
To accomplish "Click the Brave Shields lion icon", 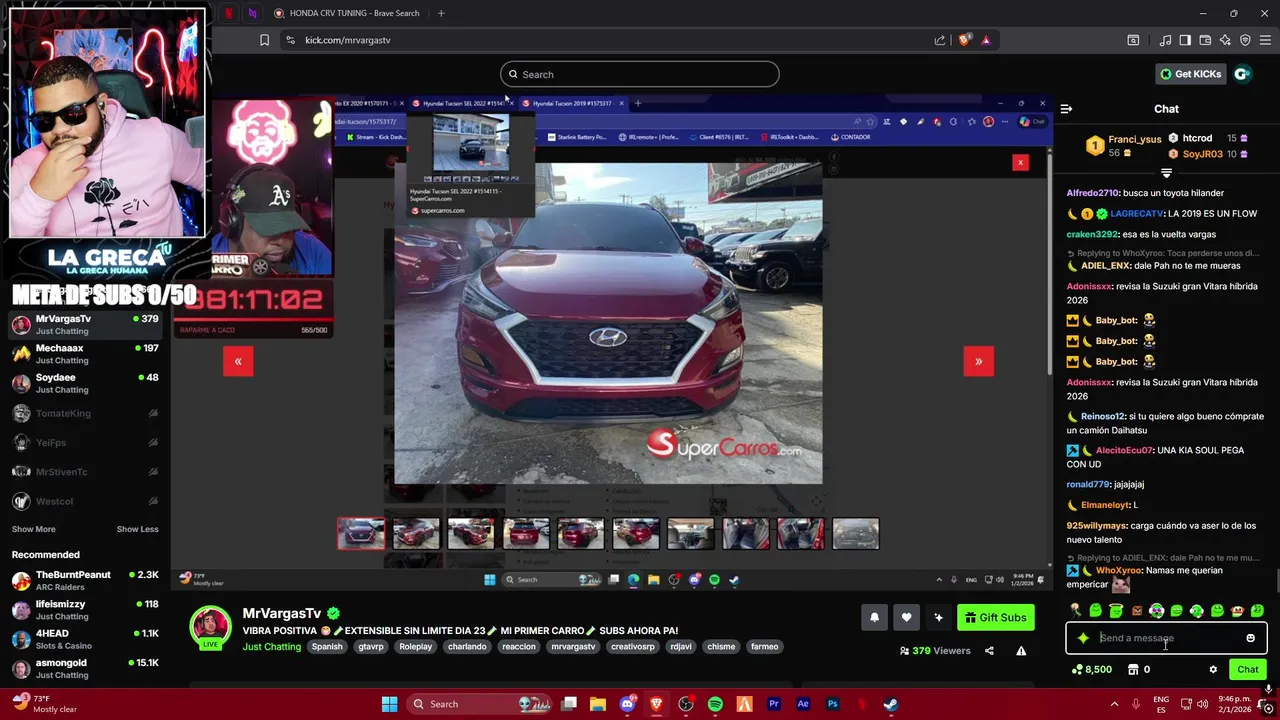I will pyautogui.click(x=964, y=40).
